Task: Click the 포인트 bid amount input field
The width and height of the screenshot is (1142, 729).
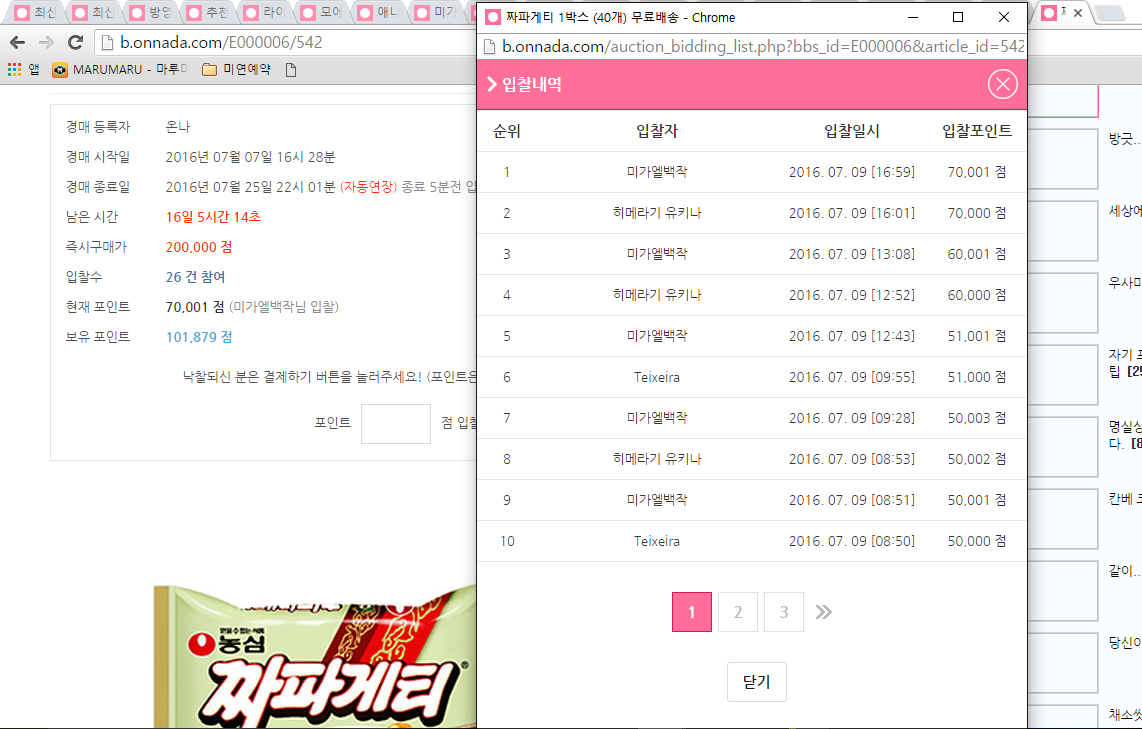Action: pyautogui.click(x=395, y=423)
